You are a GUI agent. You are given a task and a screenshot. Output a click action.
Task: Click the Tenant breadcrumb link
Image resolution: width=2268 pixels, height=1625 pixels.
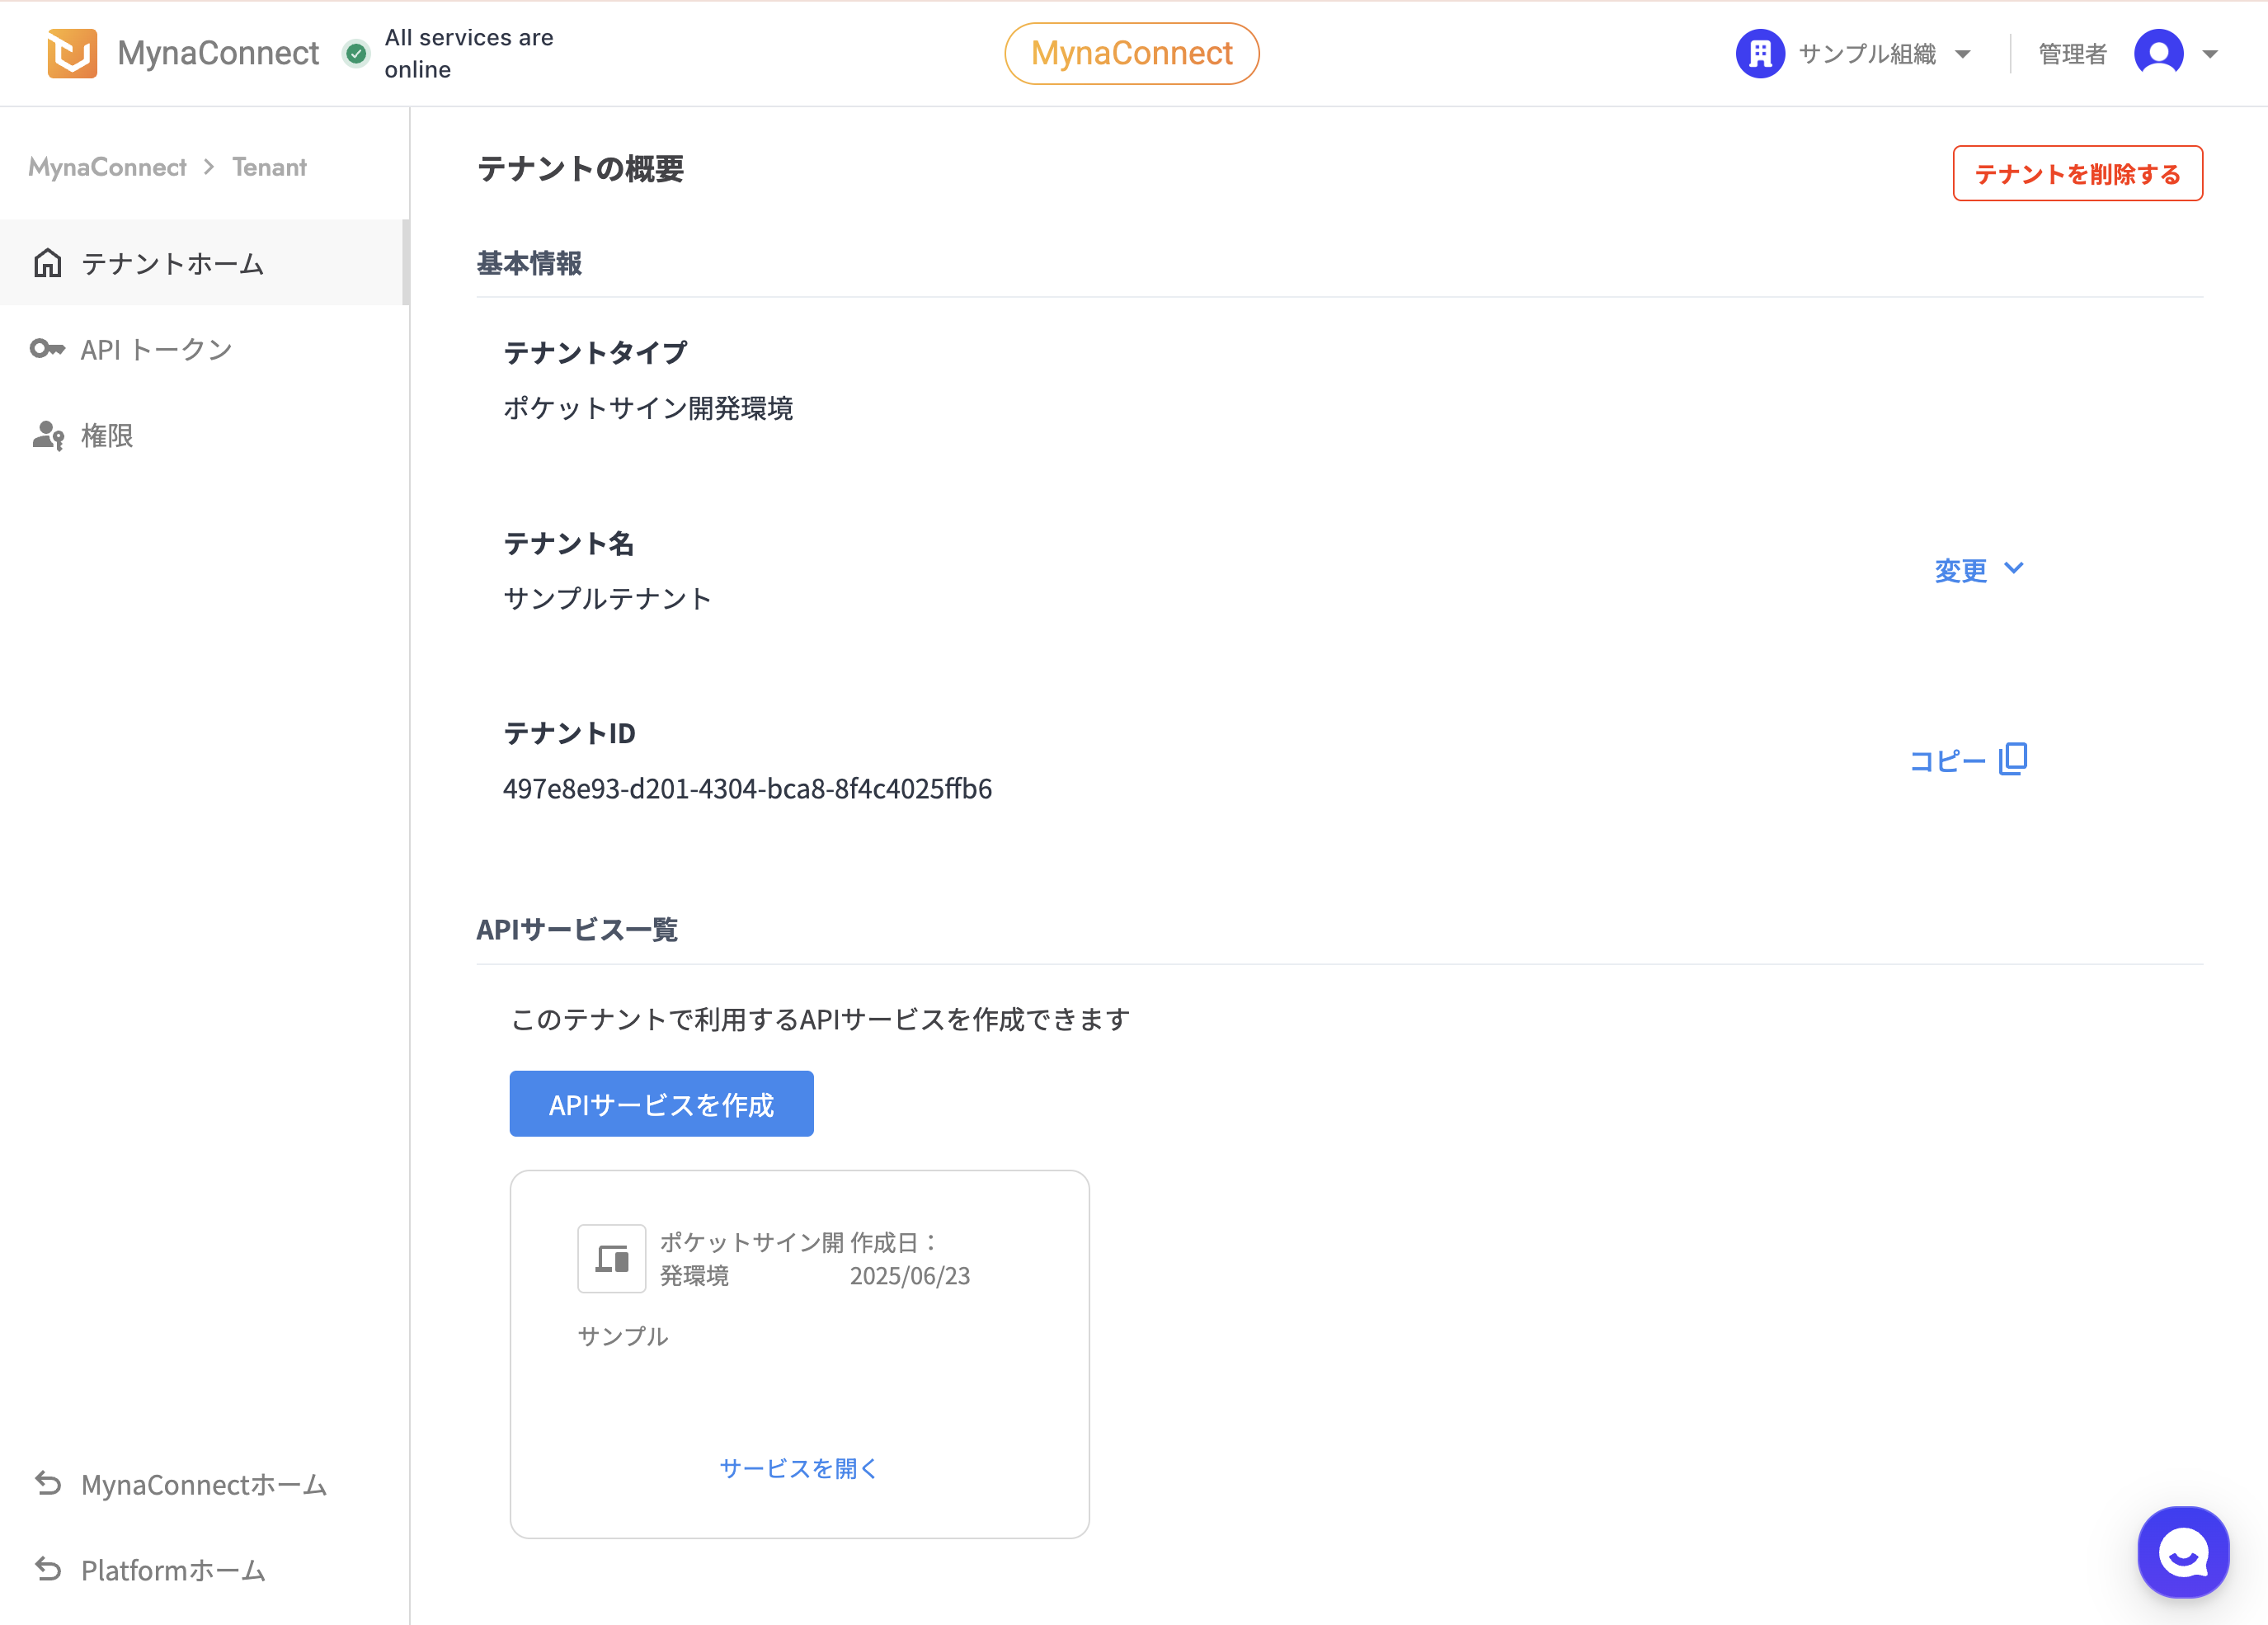(x=269, y=167)
